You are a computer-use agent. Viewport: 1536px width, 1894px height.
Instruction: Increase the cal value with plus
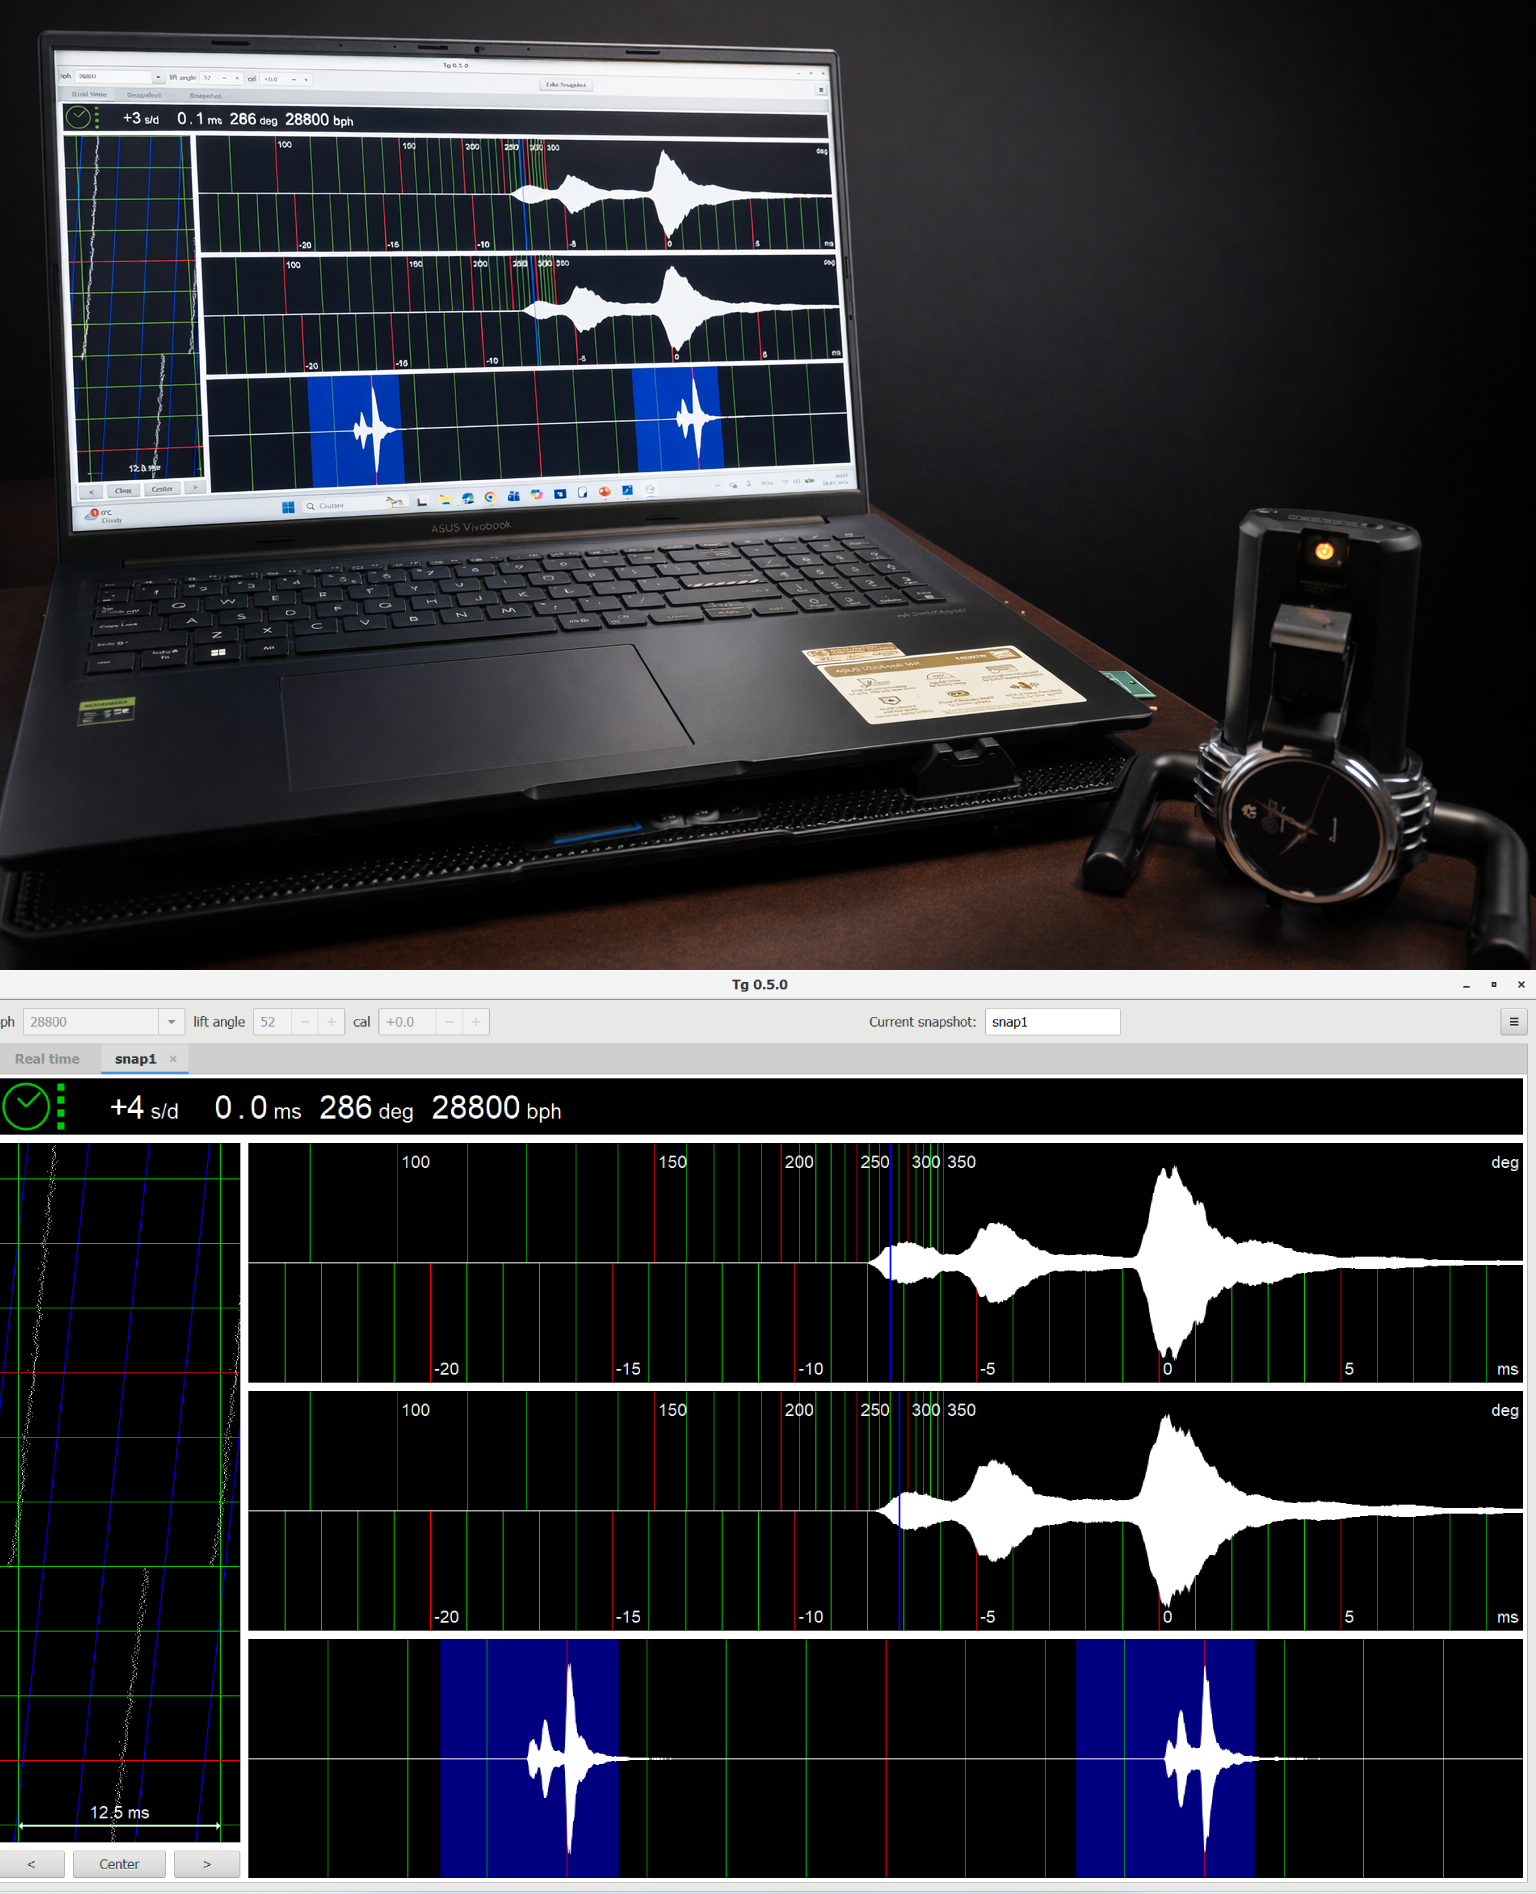click(x=476, y=1022)
